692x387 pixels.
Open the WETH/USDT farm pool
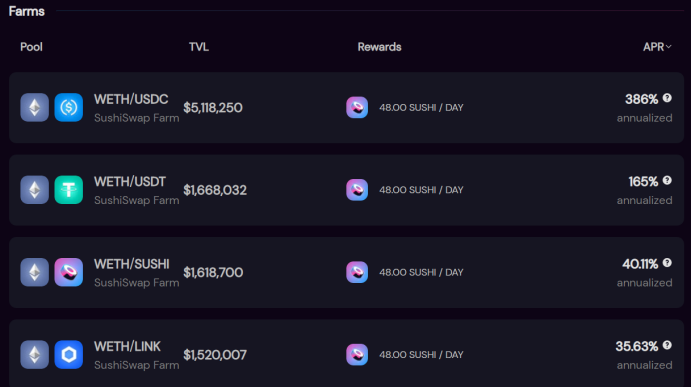[x=346, y=190]
